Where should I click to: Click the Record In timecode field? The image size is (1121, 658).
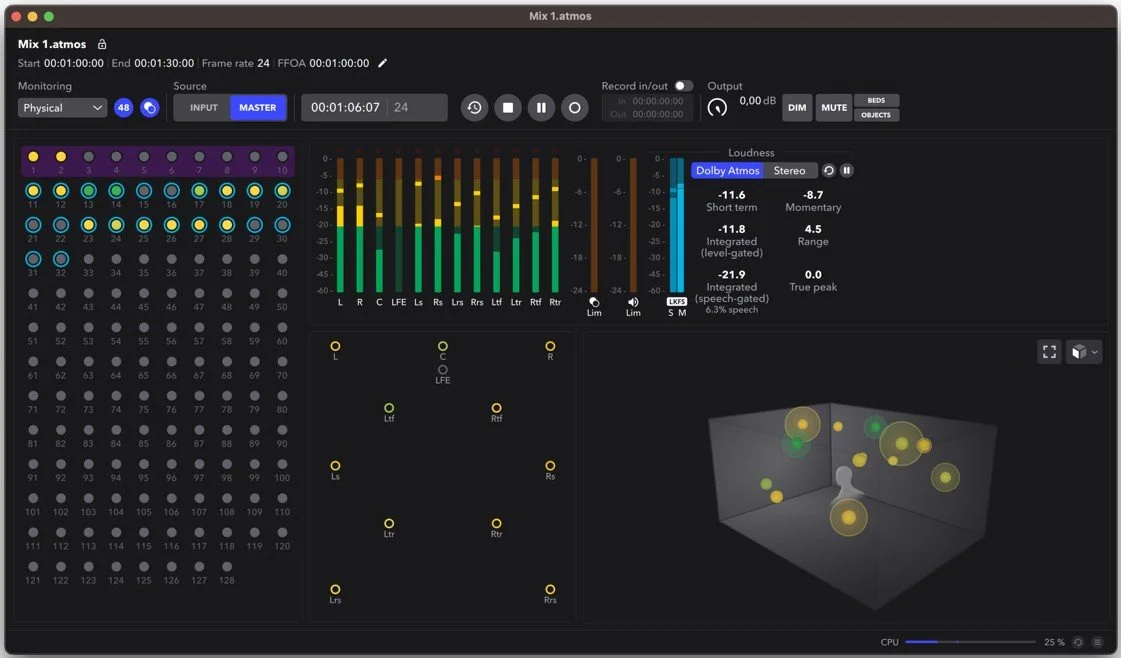pos(657,102)
